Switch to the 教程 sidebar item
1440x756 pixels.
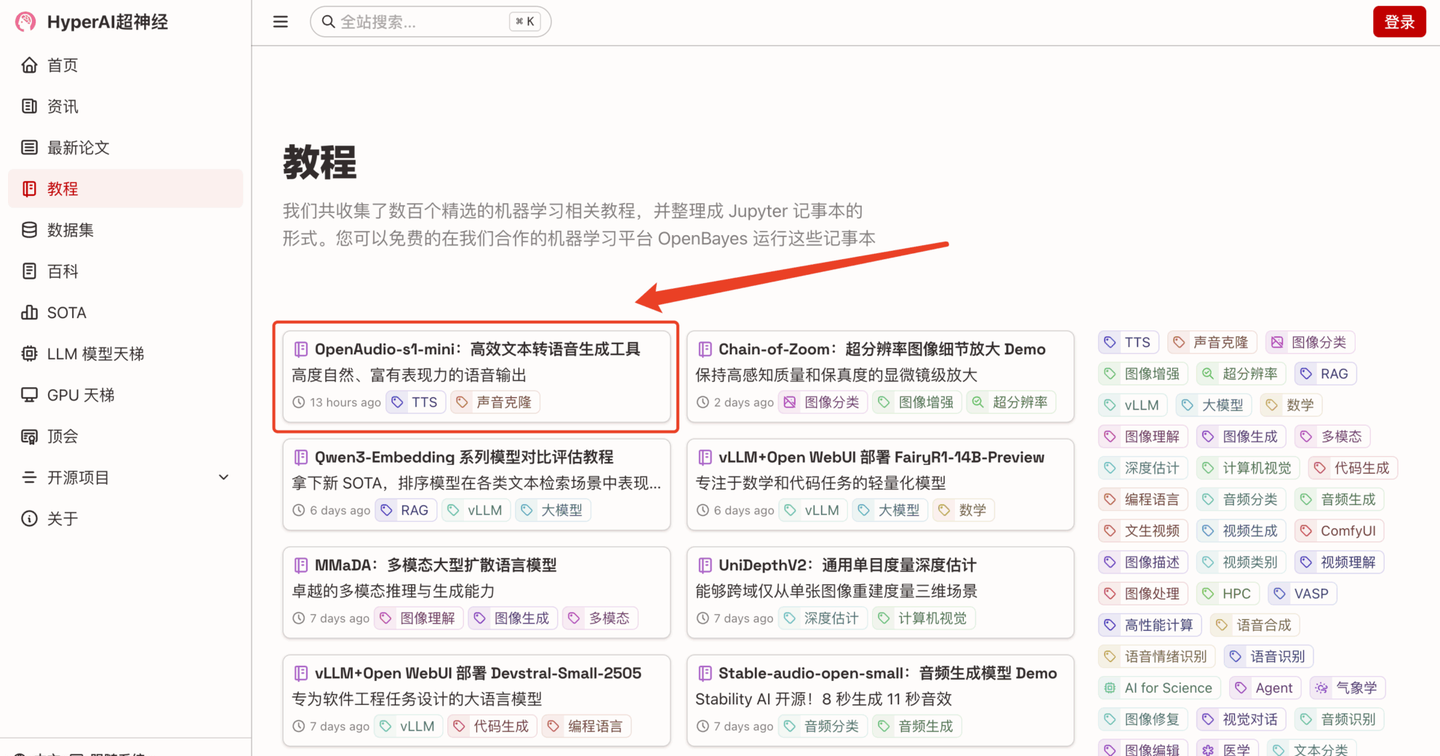pyautogui.click(x=62, y=188)
